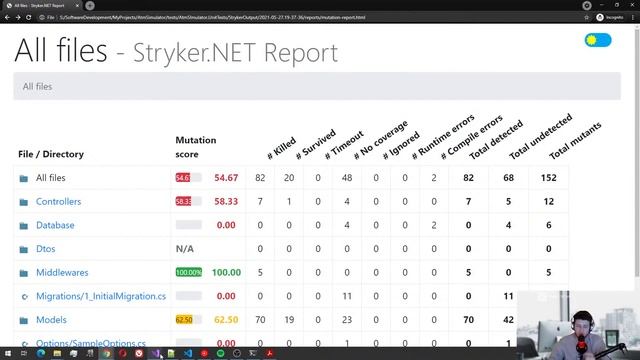Screen dimensions: 640x360
Task: Open the browser three-dot menu
Action: [x=633, y=17]
